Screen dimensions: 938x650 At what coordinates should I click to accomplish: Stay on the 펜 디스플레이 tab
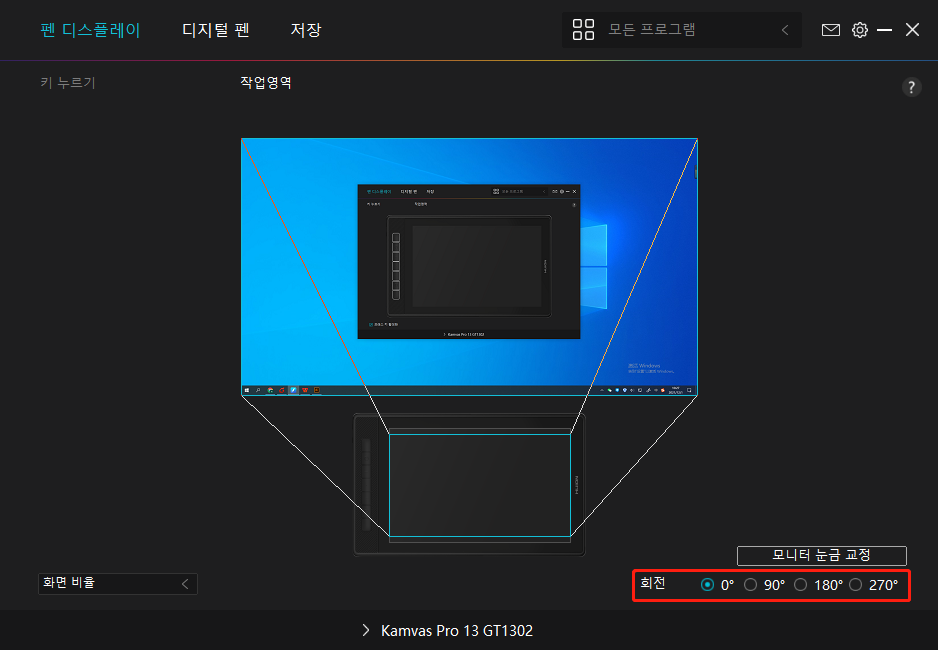click(x=90, y=30)
